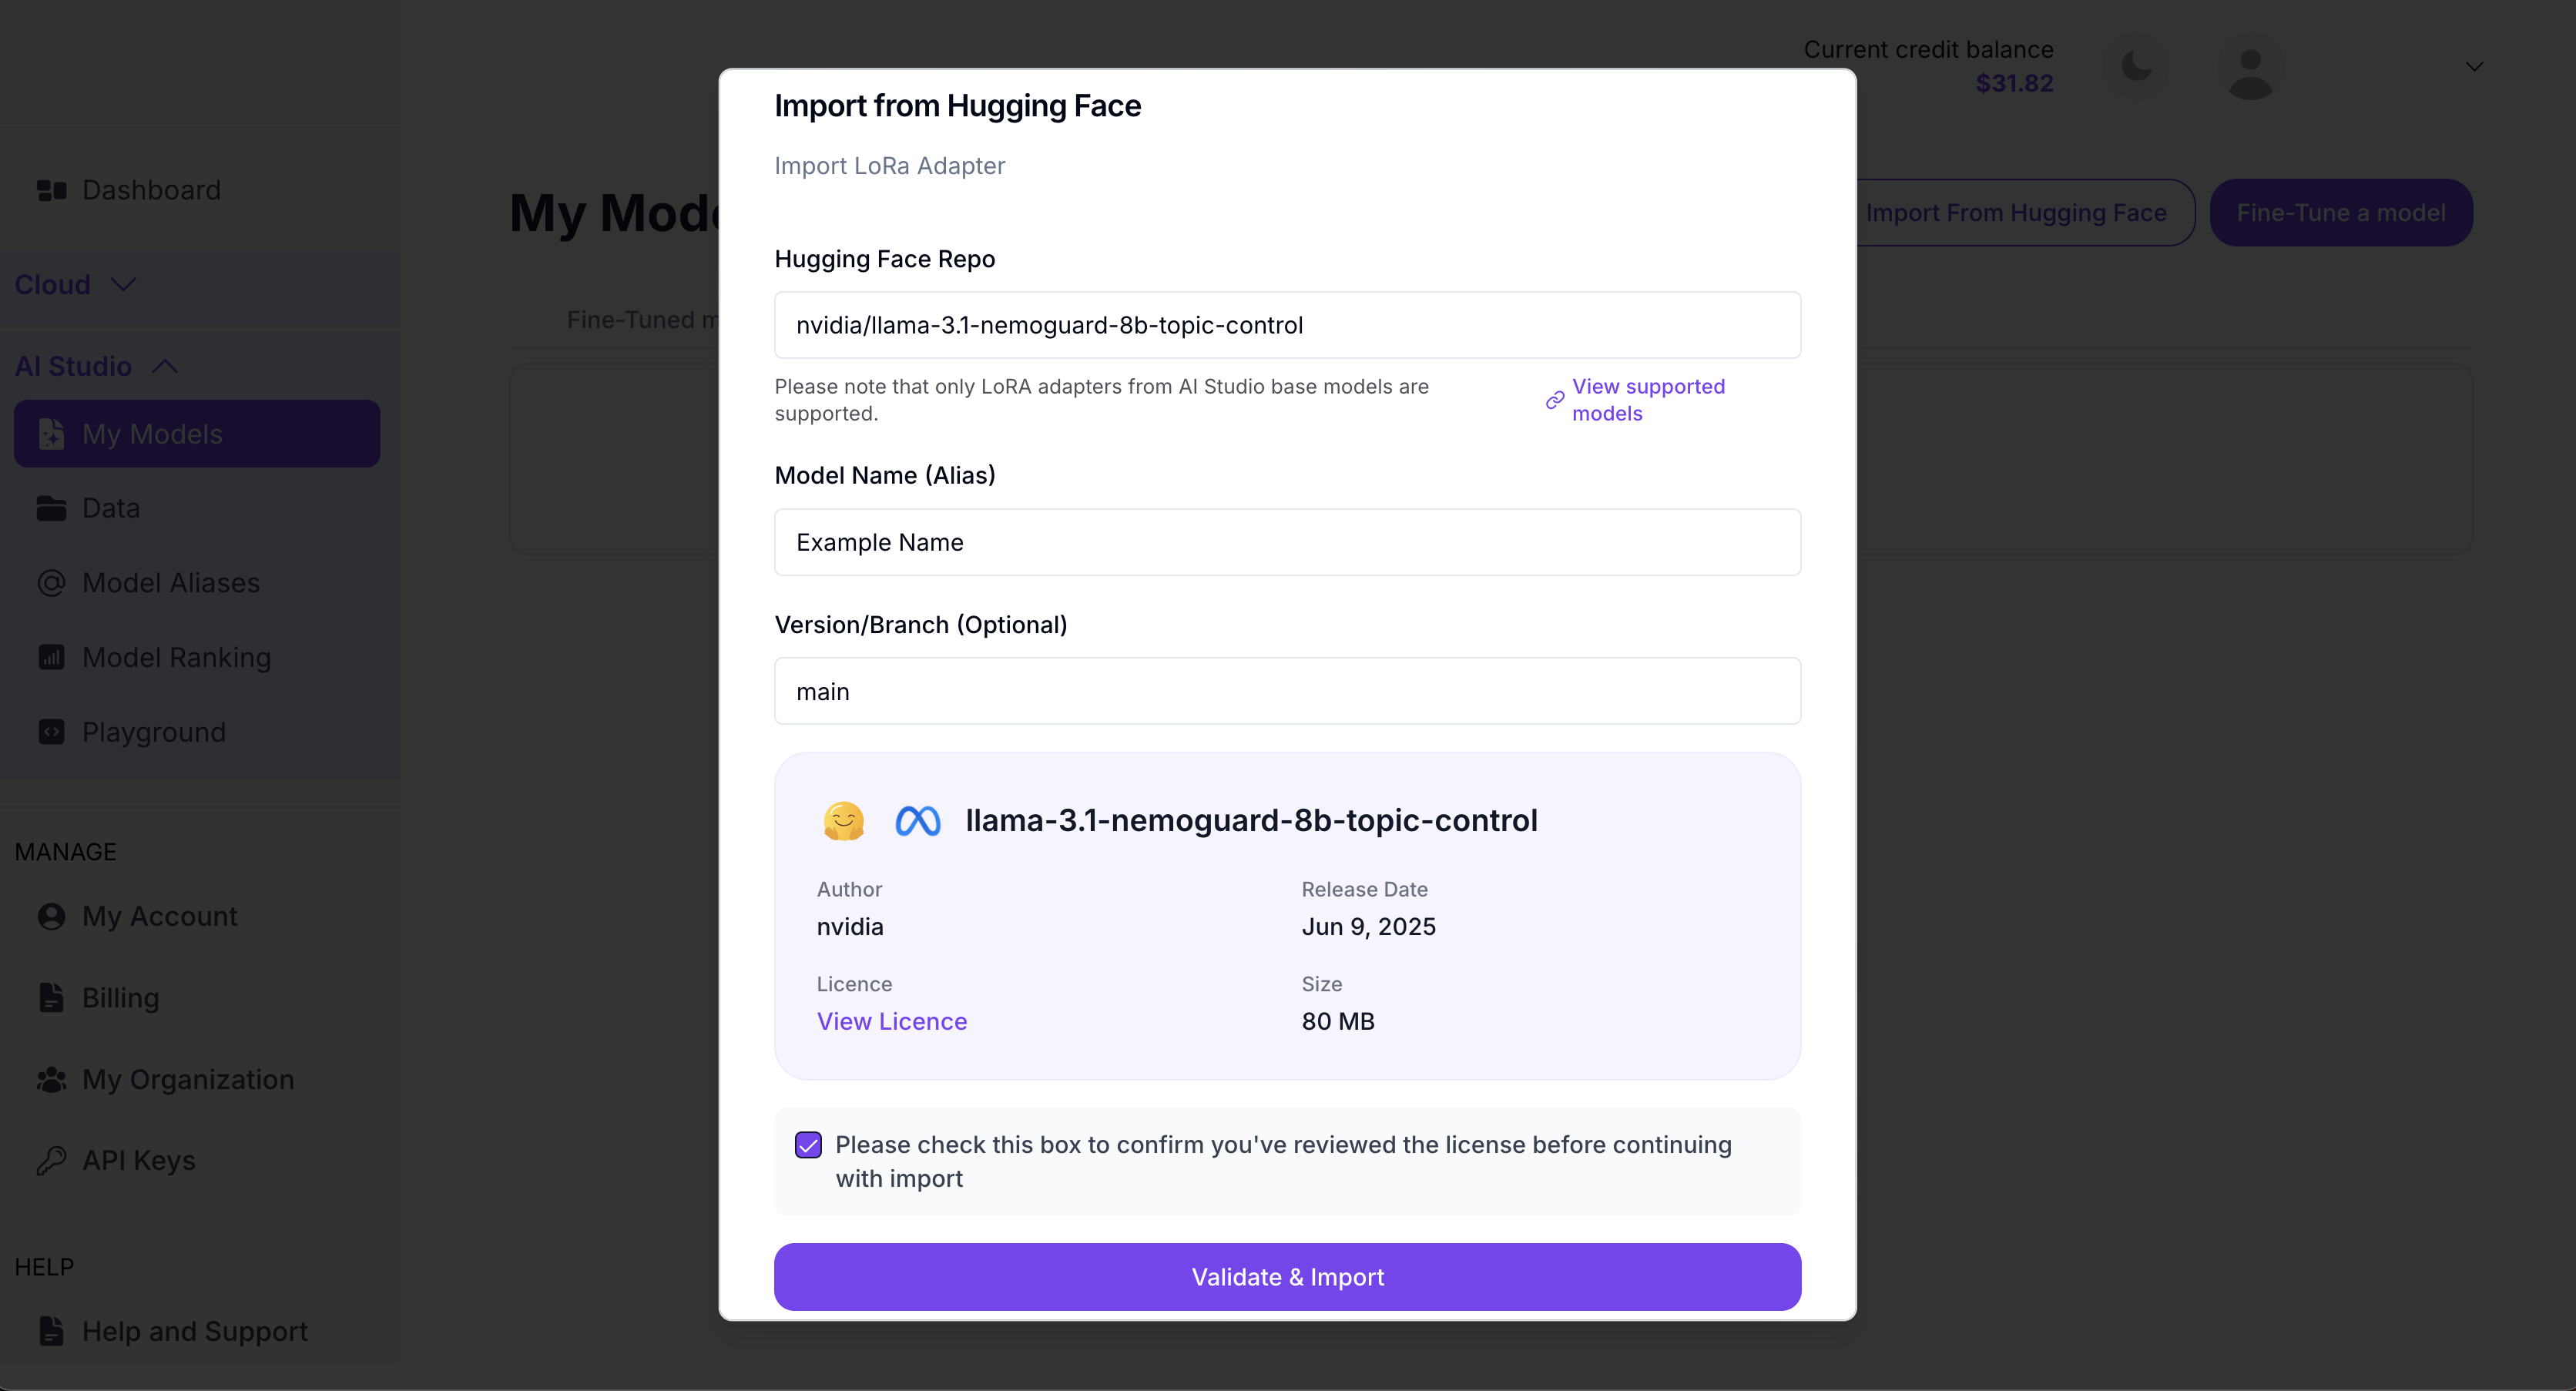Click the Model Aliases at-sign icon
This screenshot has width=2576, height=1391.
coord(51,583)
